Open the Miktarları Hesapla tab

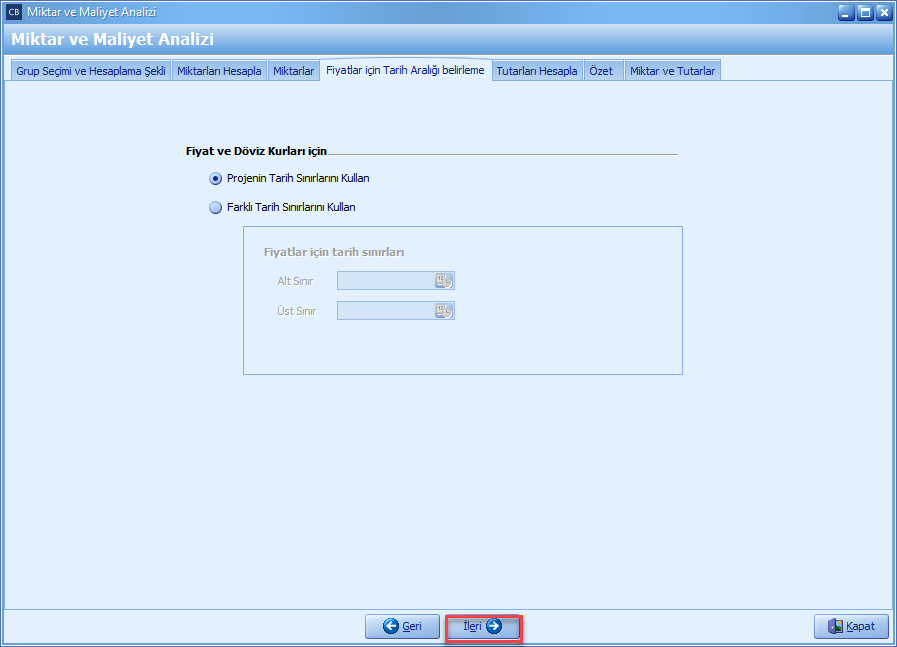click(219, 71)
